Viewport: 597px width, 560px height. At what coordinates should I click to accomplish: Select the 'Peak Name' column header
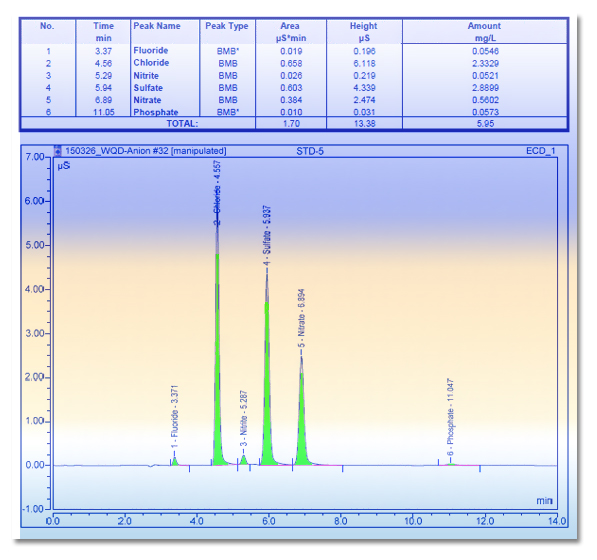pyautogui.click(x=157, y=26)
